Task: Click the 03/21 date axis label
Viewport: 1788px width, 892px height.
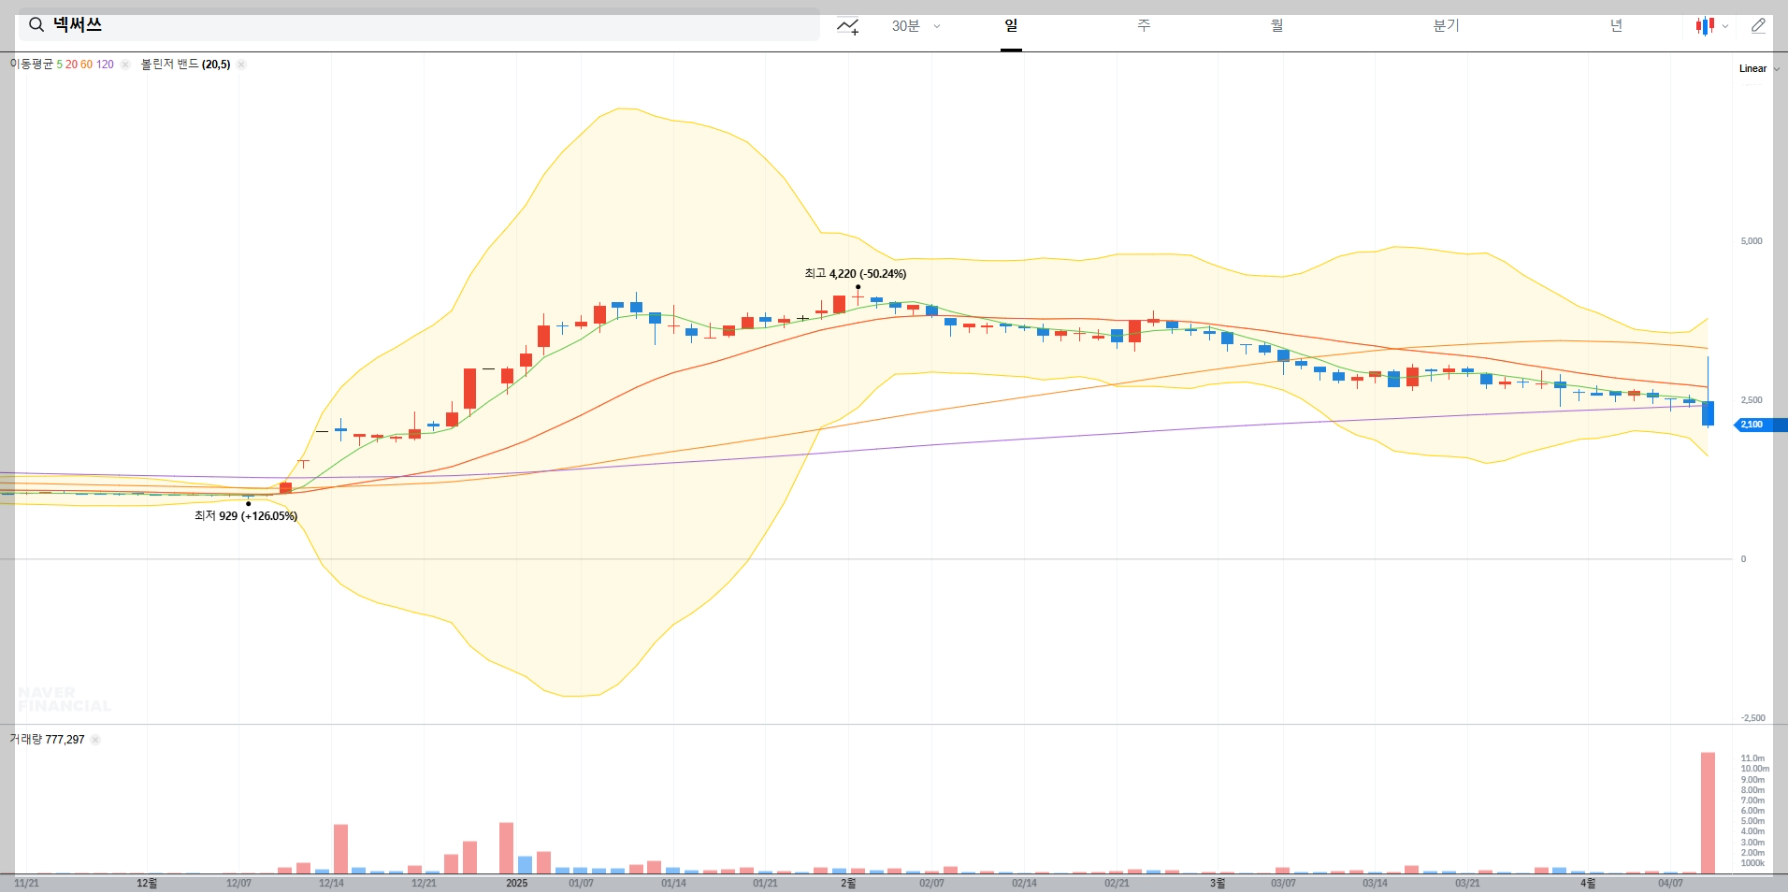Action: [x=1467, y=883]
